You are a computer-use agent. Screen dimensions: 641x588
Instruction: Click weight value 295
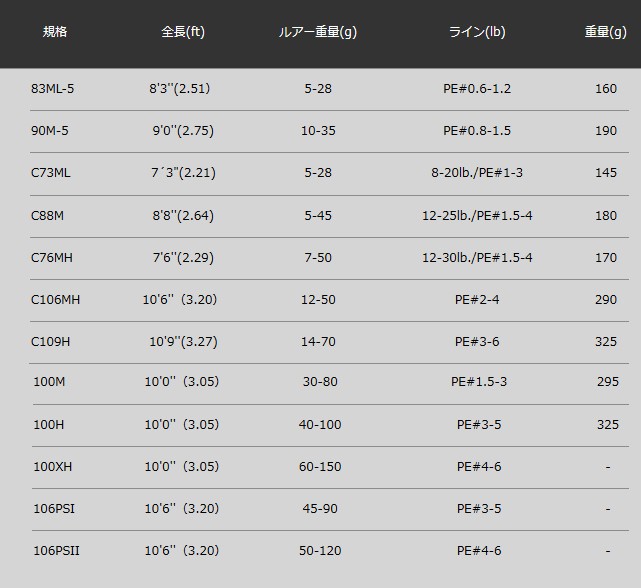(x=608, y=382)
